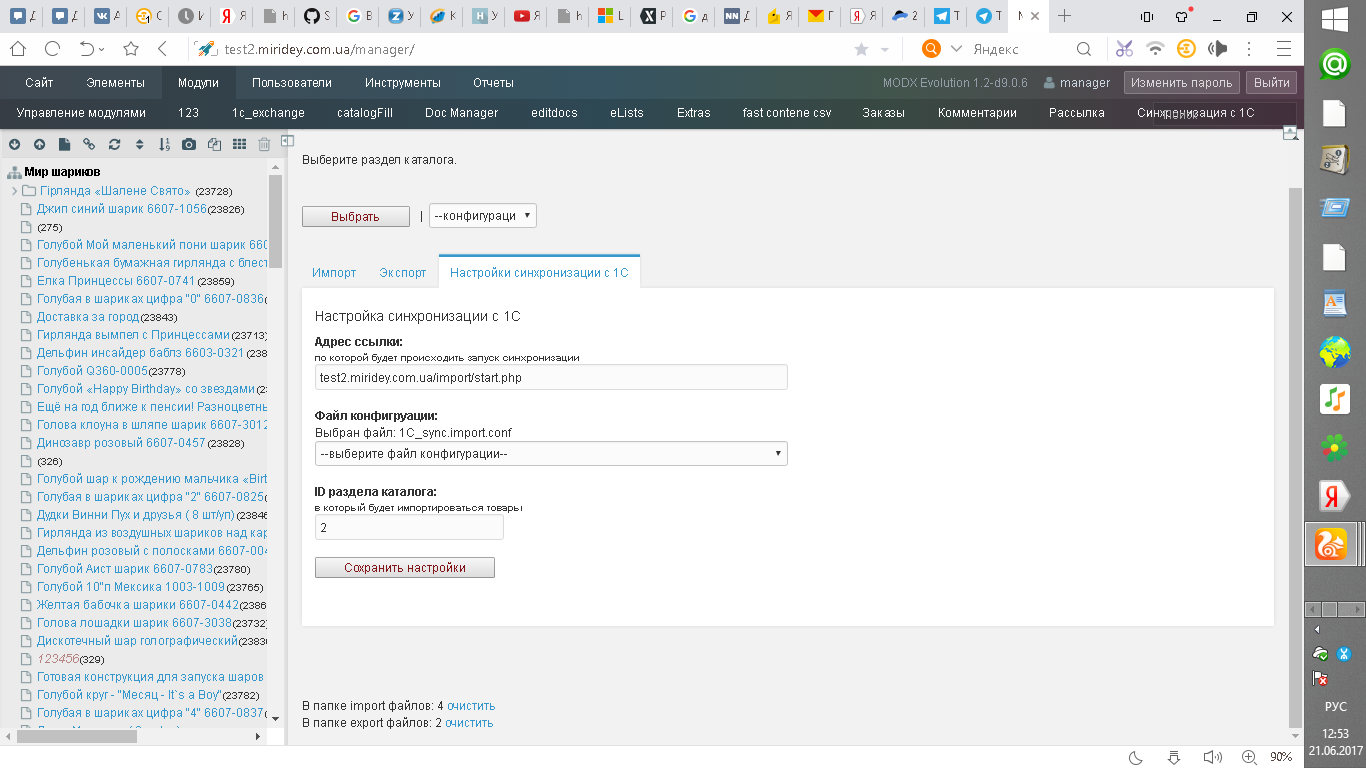Open the search engine chevron dropdown
The height and width of the screenshot is (768, 1366).
tap(956, 49)
